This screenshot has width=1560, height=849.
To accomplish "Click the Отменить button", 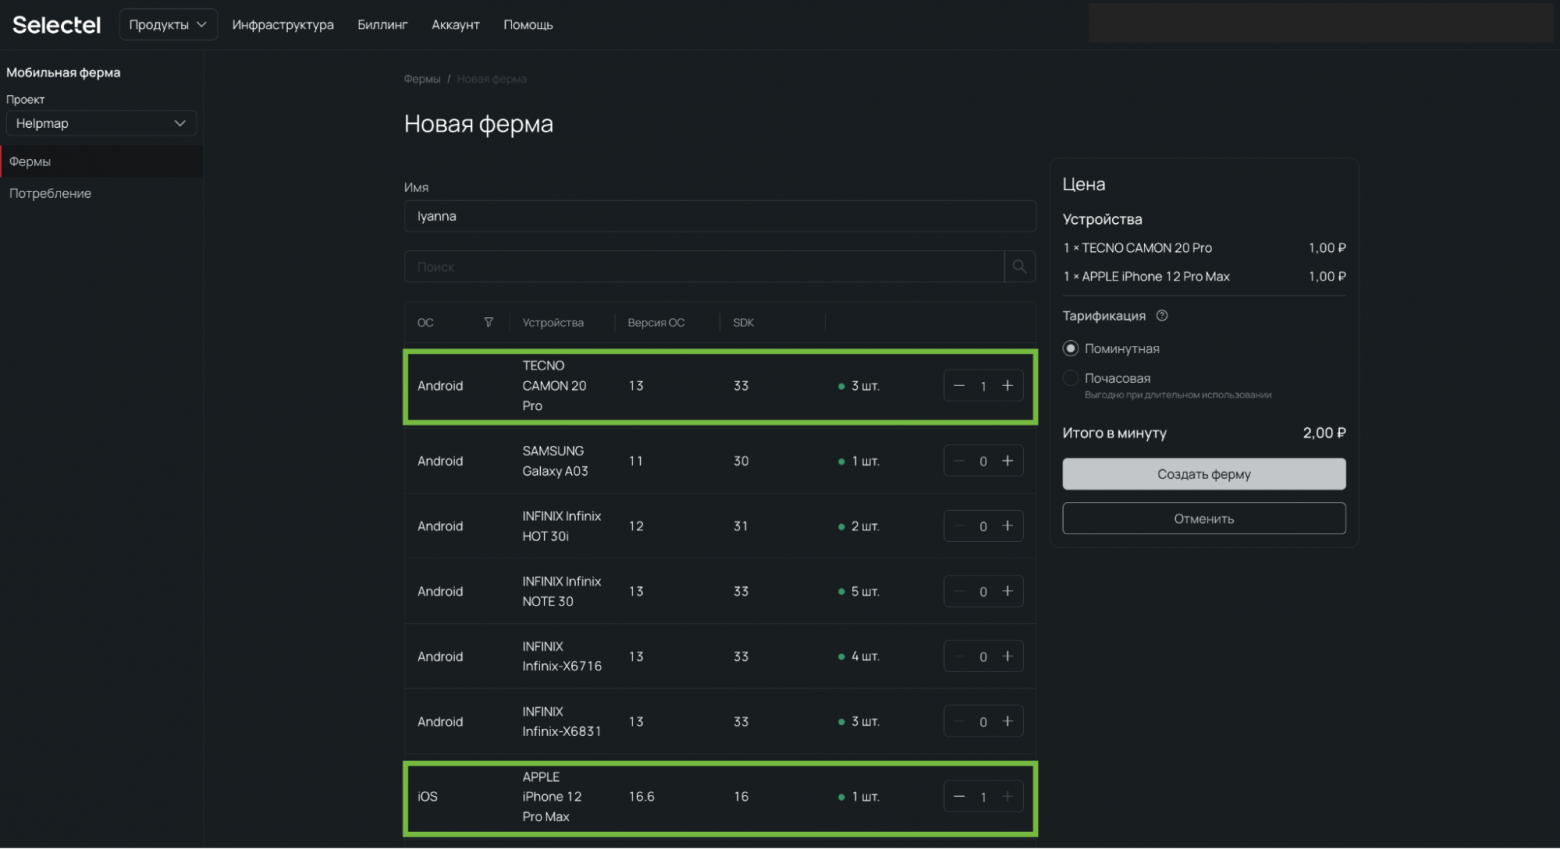I will [x=1203, y=518].
